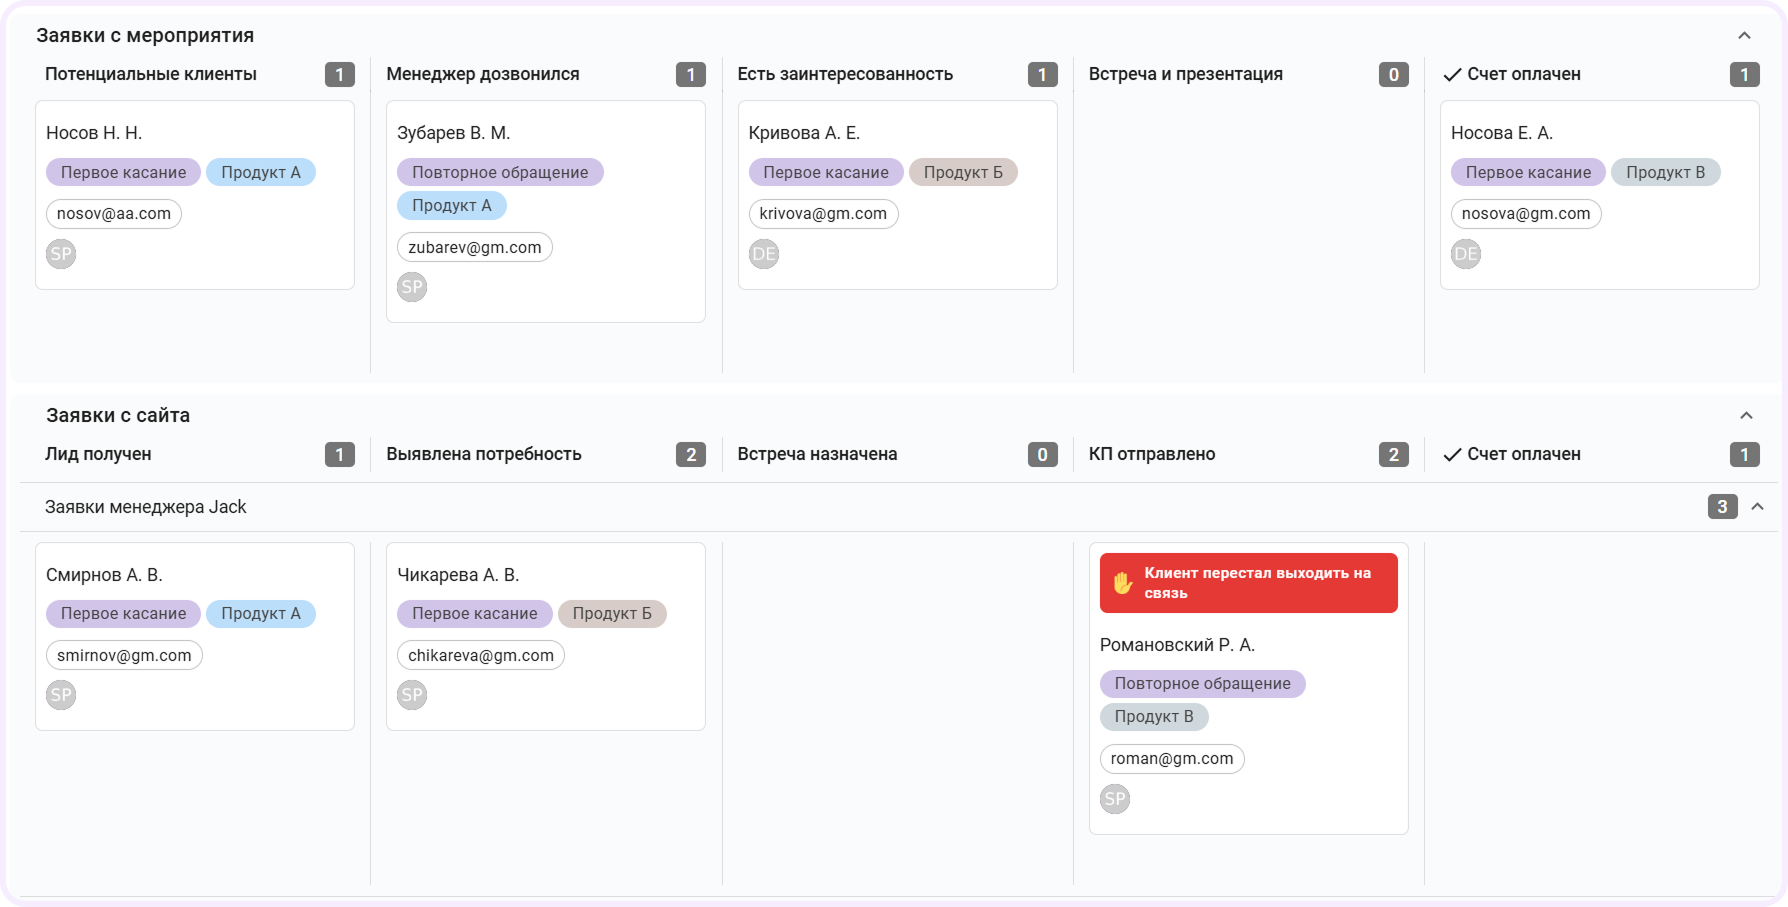Click the SP avatar on Смирнов А. В. card
1788x907 pixels.
tap(60, 694)
